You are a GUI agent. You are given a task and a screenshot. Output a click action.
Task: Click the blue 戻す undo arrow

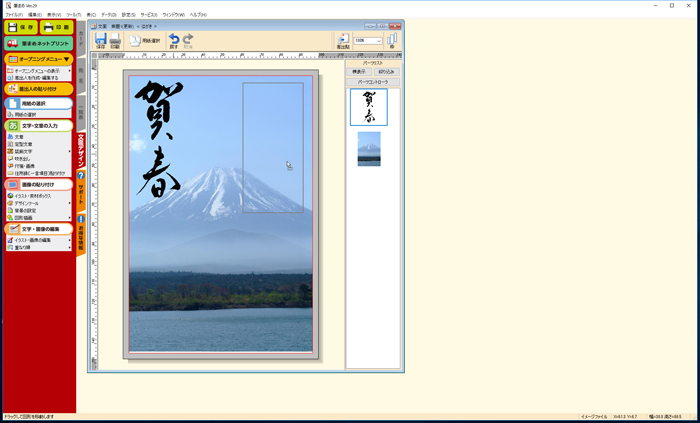pyautogui.click(x=174, y=40)
